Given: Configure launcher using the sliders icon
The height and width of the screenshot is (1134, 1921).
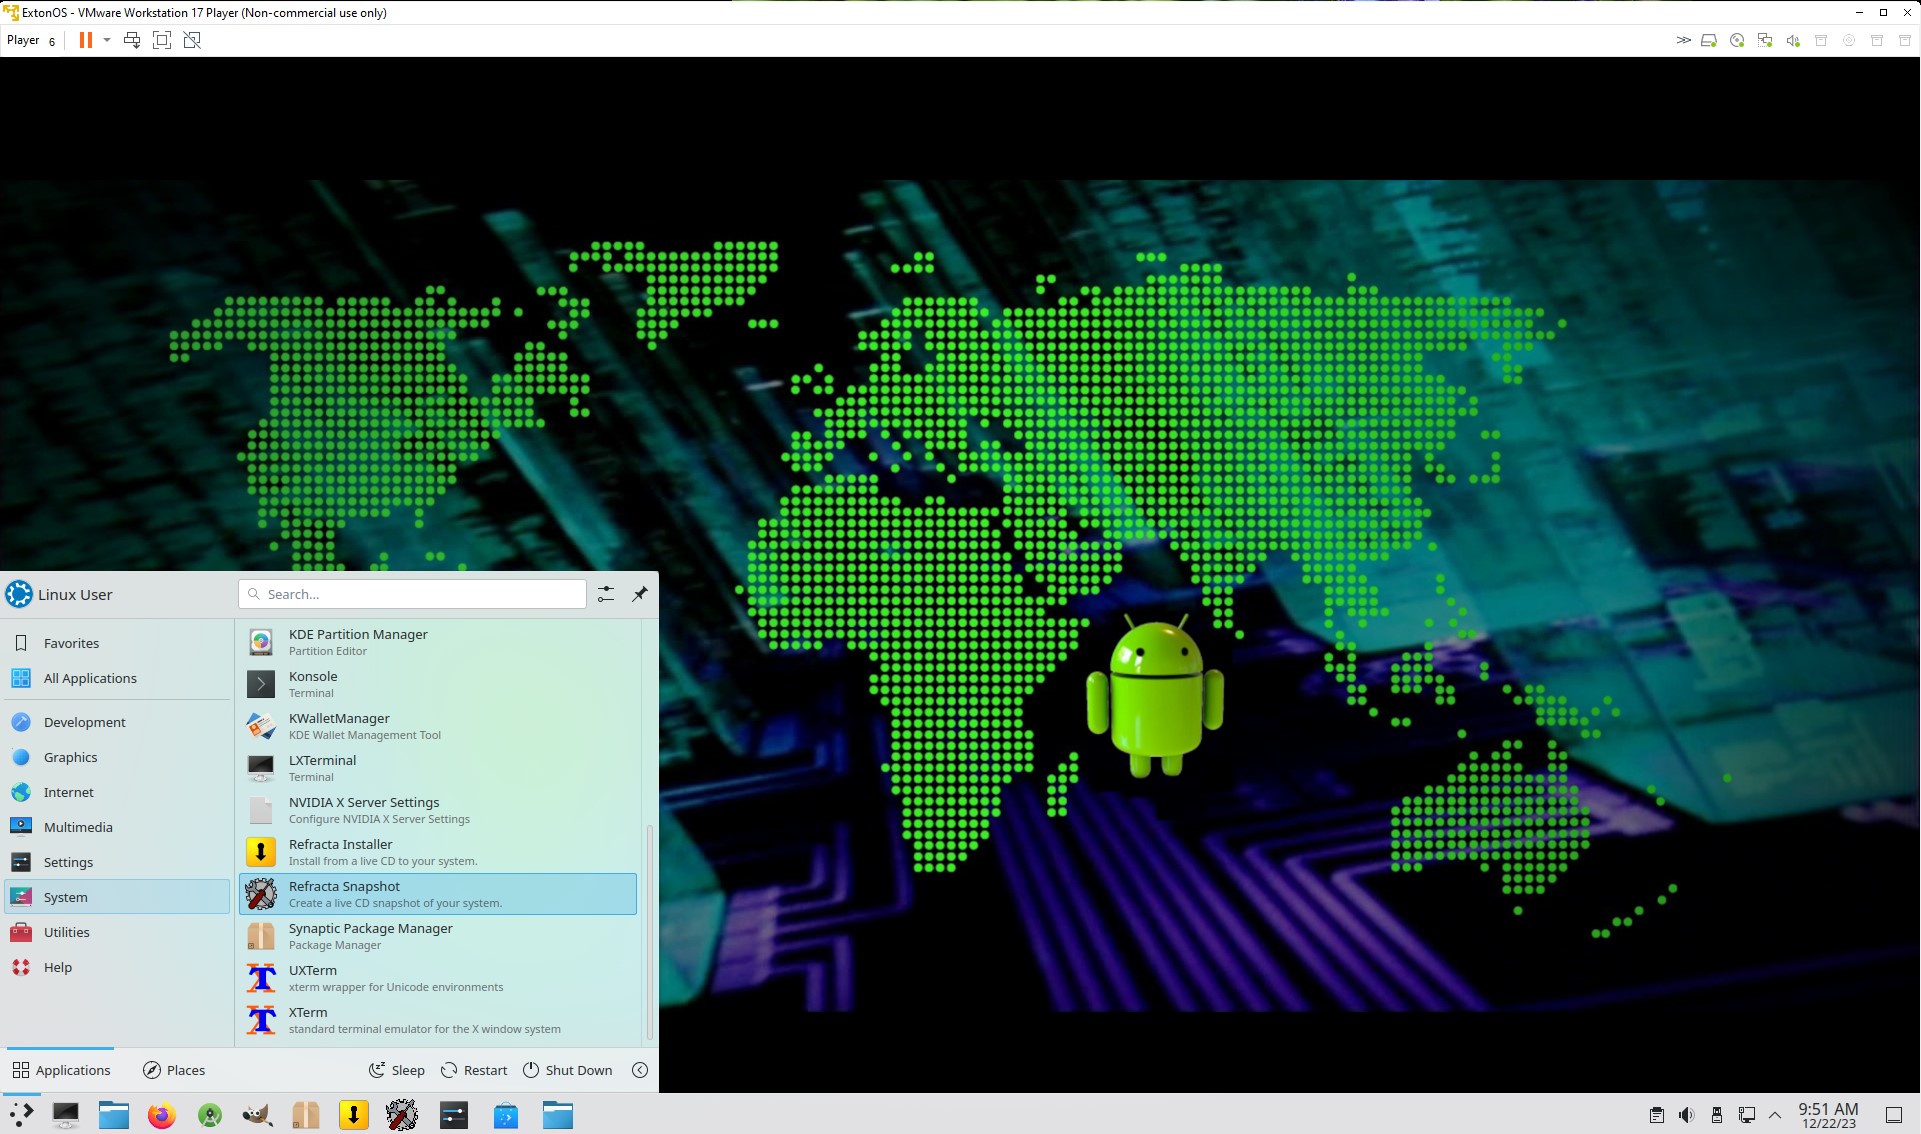Looking at the screenshot, I should pyautogui.click(x=606, y=594).
